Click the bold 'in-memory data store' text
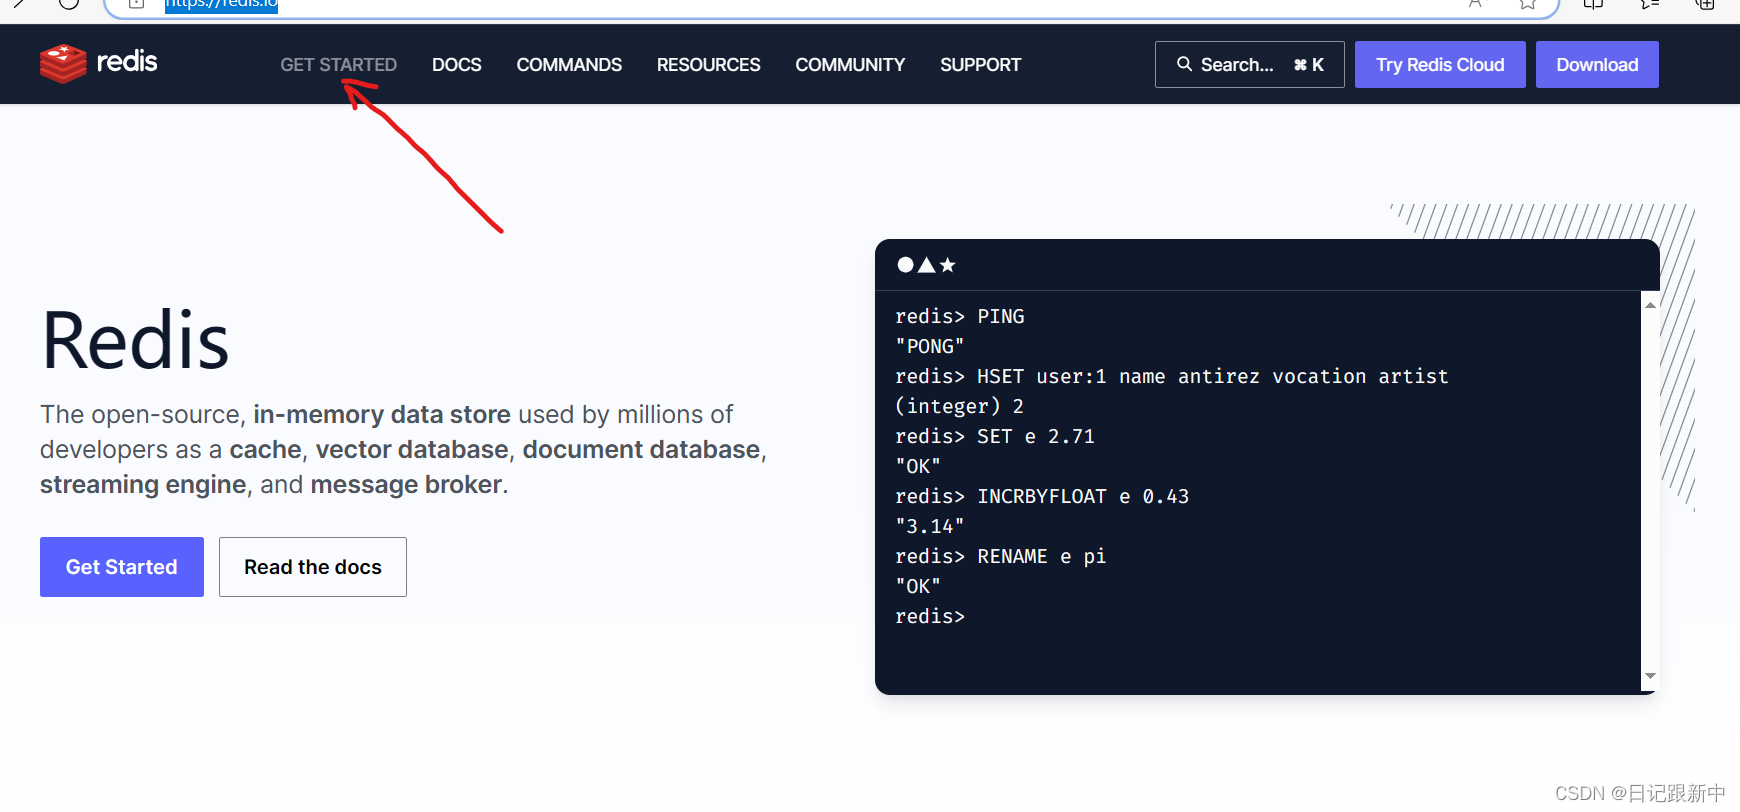 pyautogui.click(x=382, y=415)
